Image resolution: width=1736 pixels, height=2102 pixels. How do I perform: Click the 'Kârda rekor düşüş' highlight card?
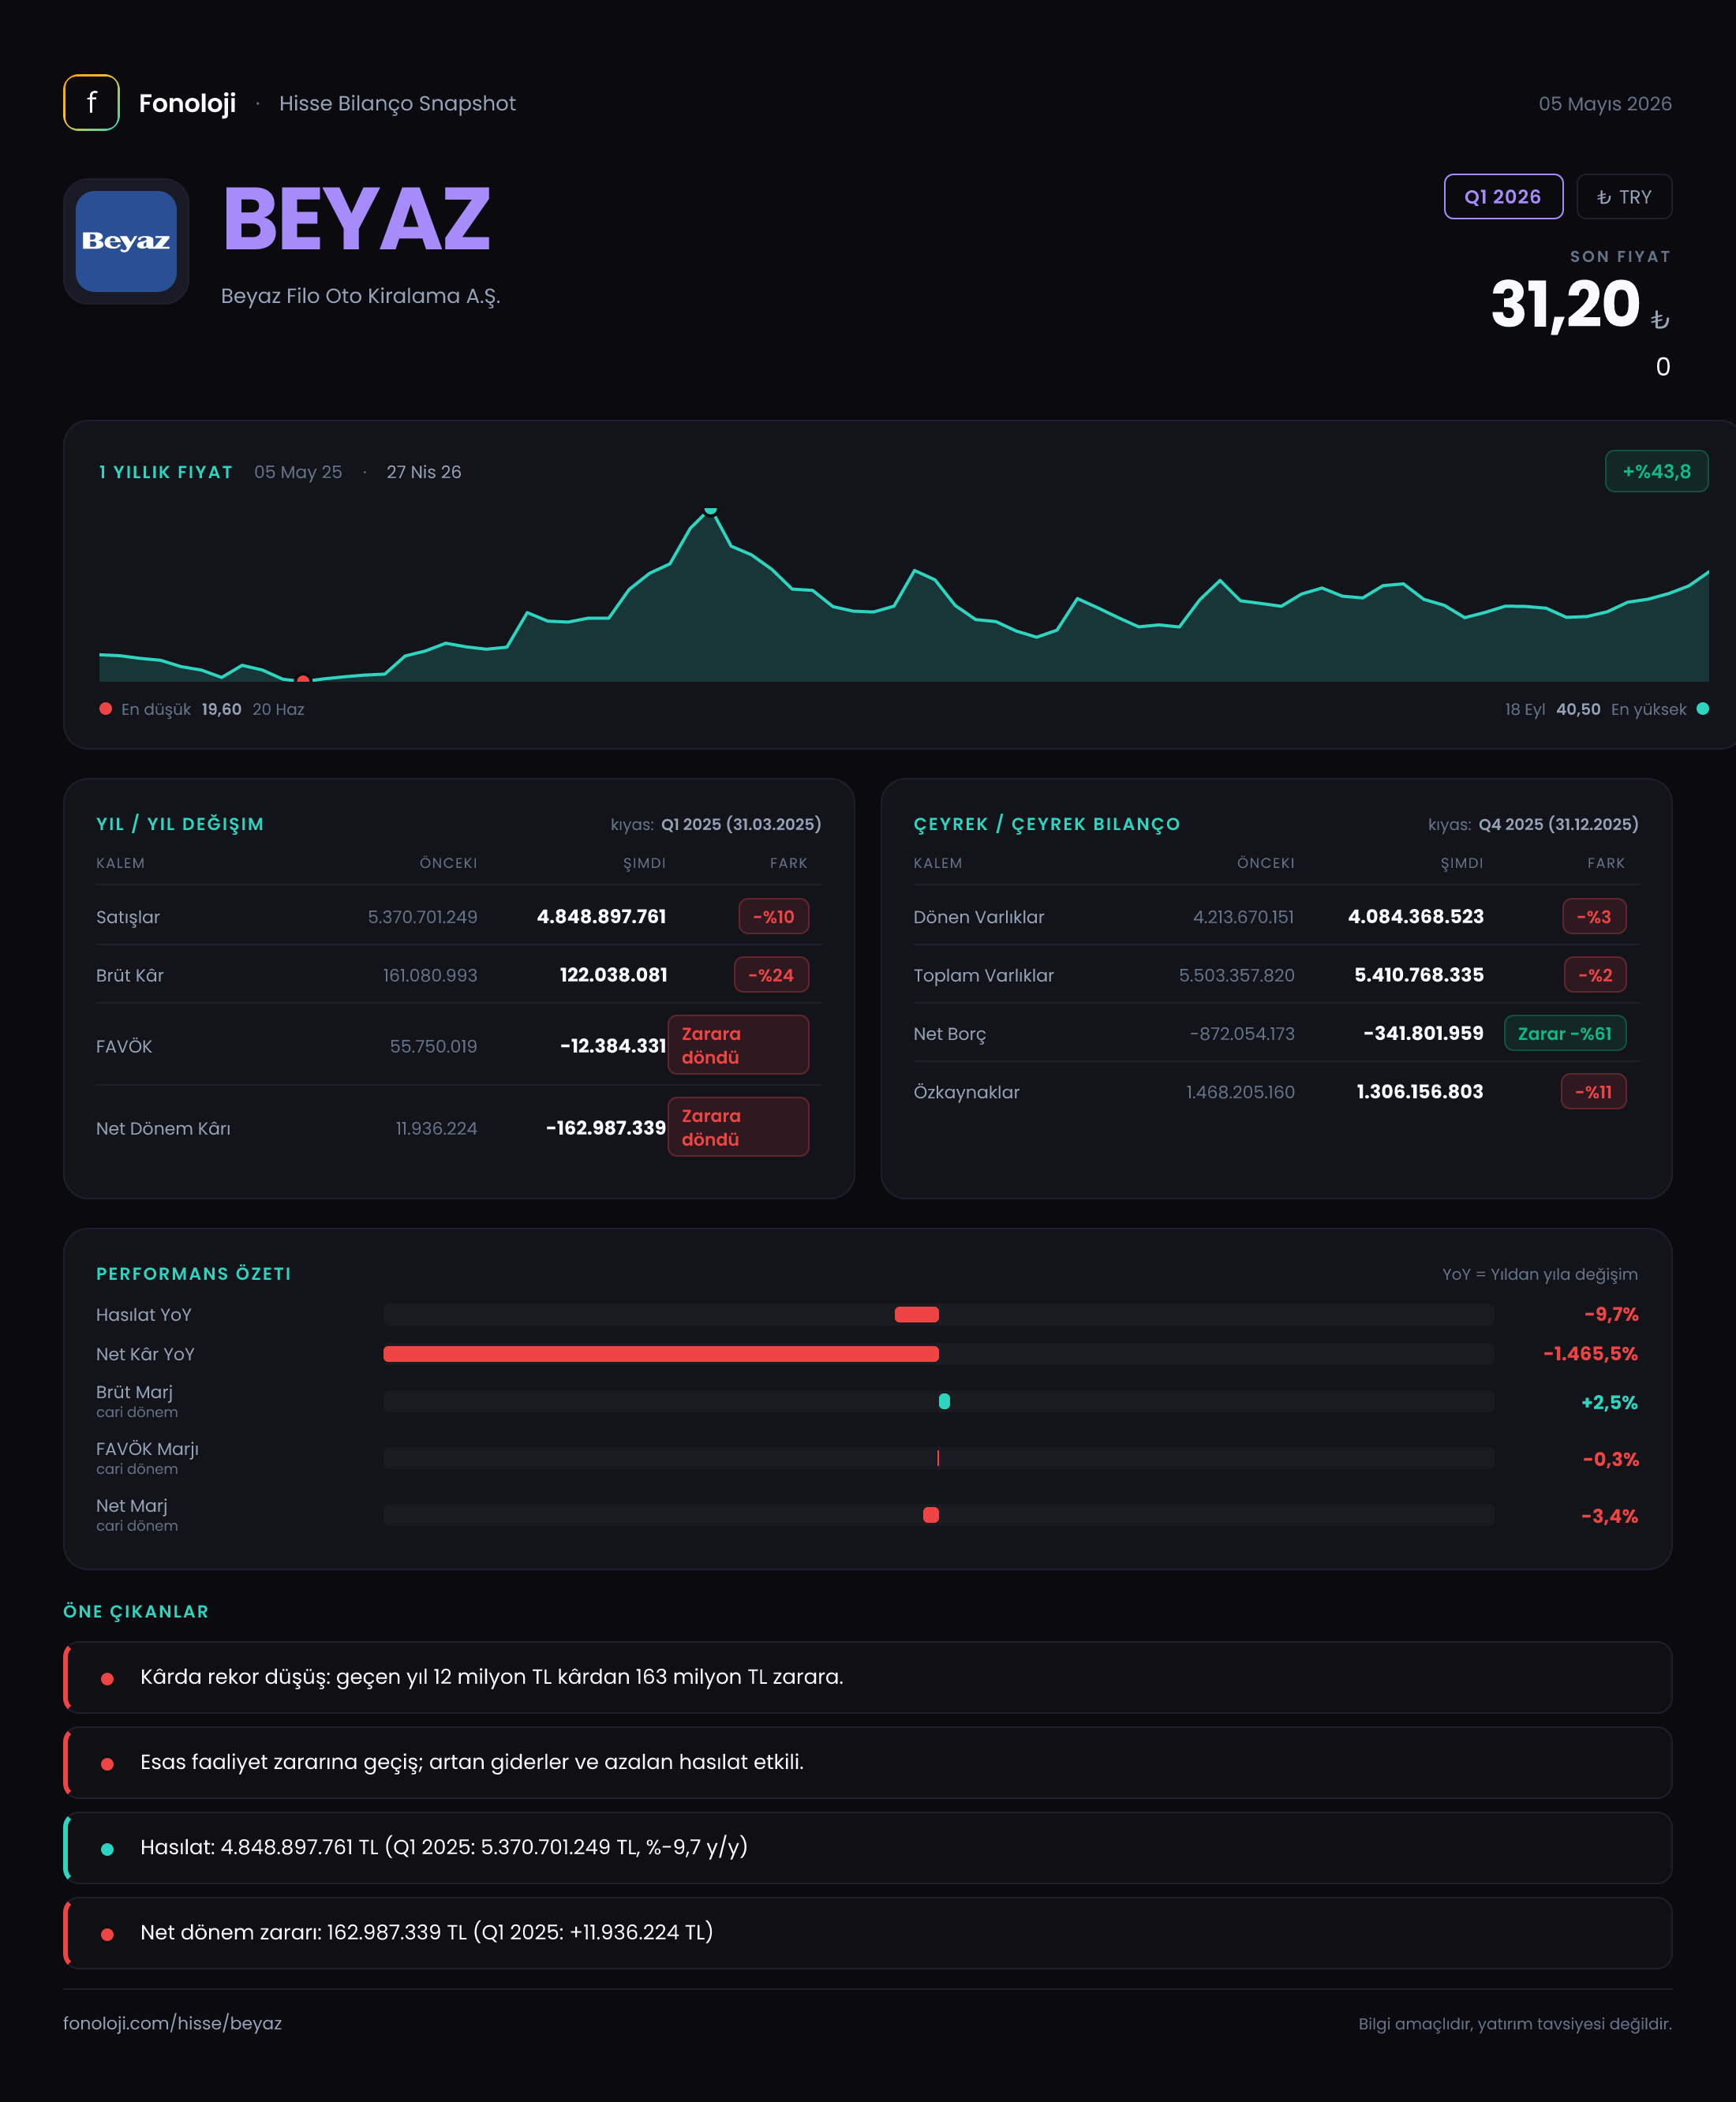[x=868, y=1677]
